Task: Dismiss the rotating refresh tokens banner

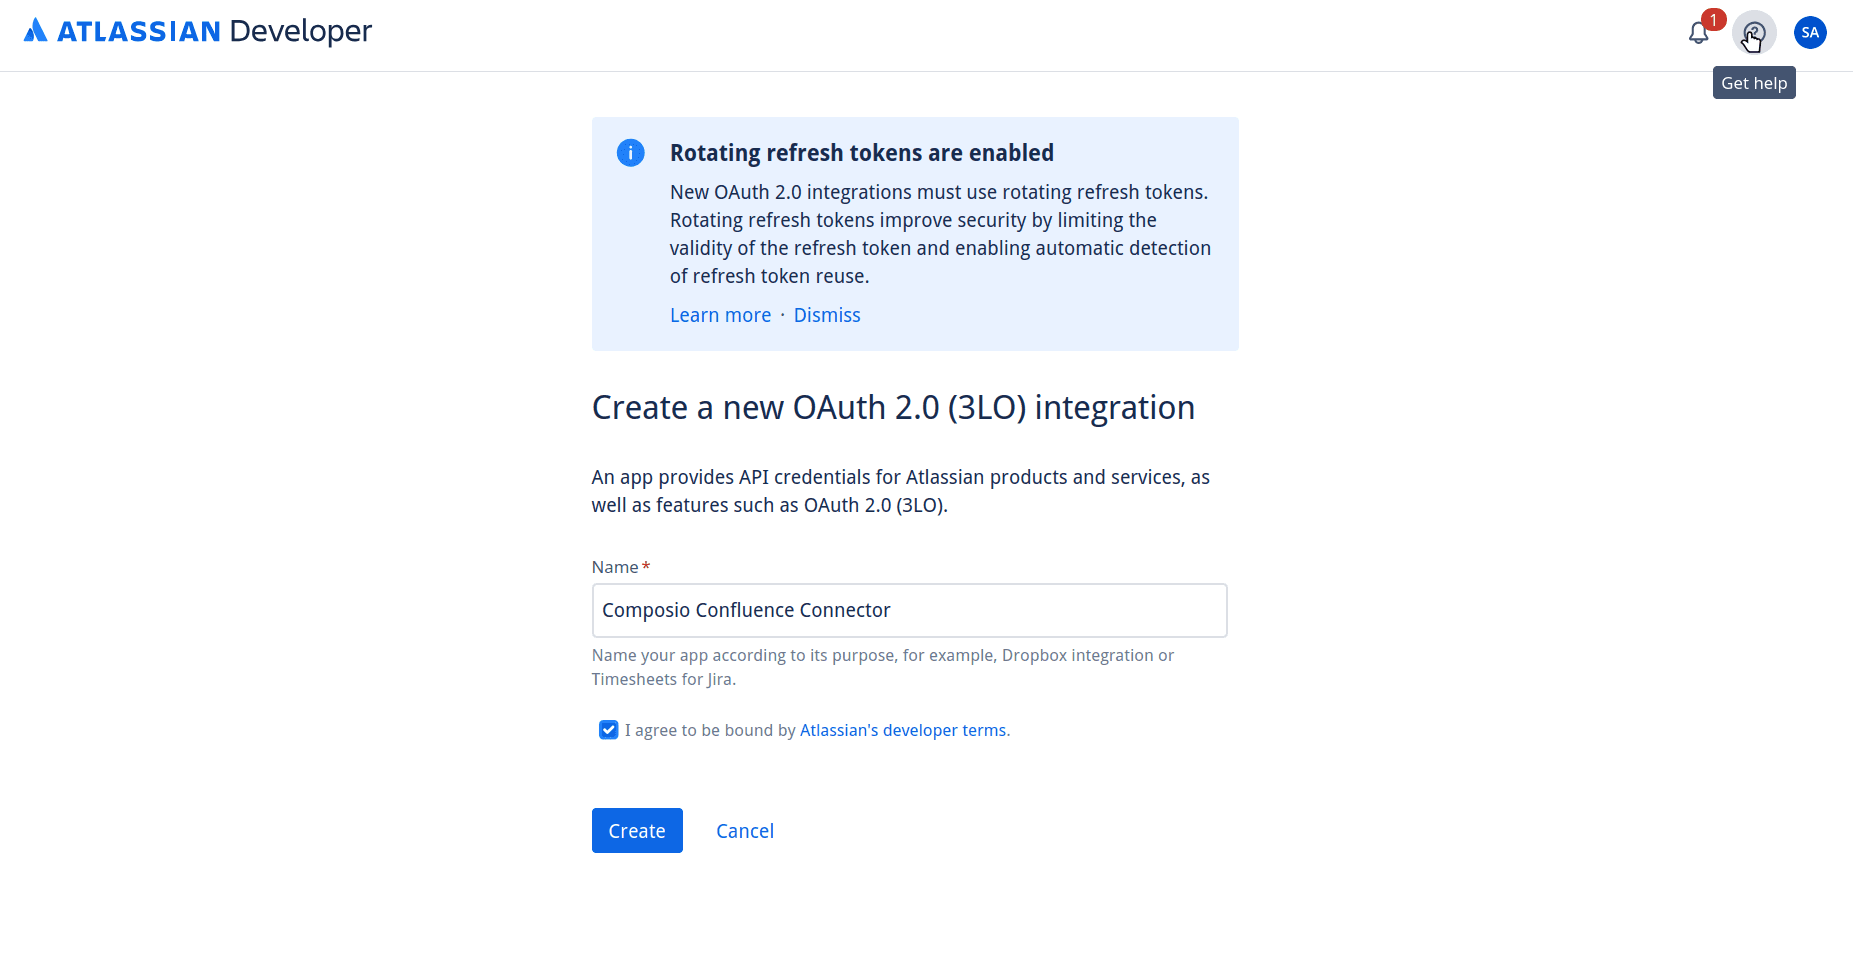Action: tap(827, 315)
